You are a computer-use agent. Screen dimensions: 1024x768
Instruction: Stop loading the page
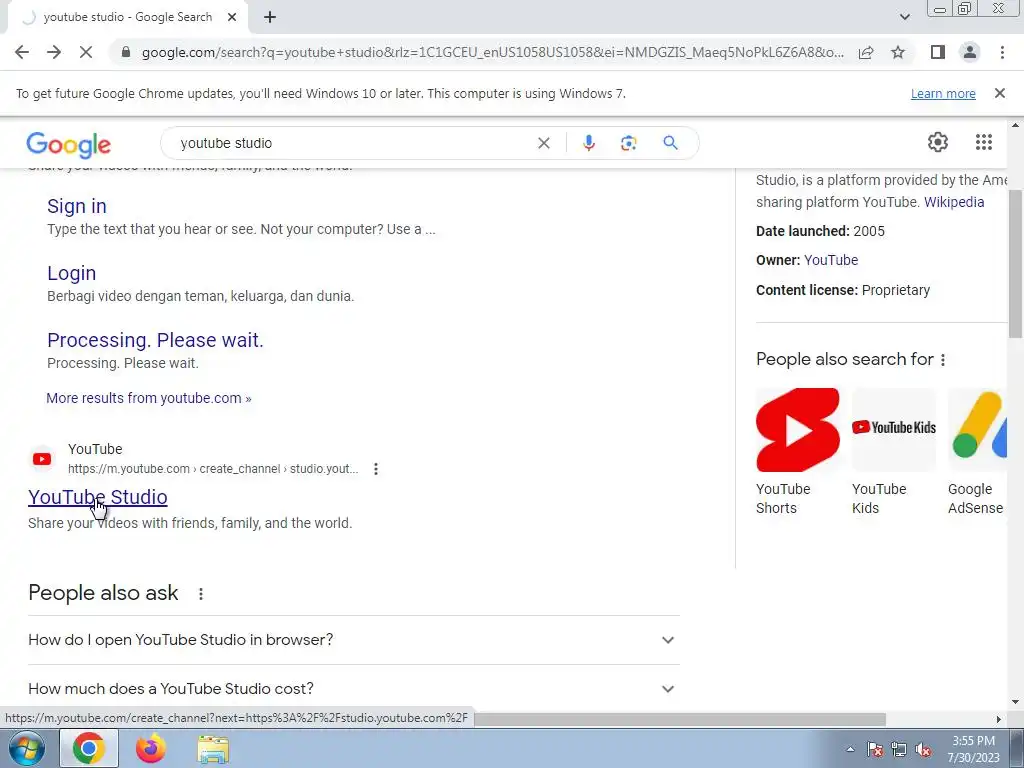[86, 52]
